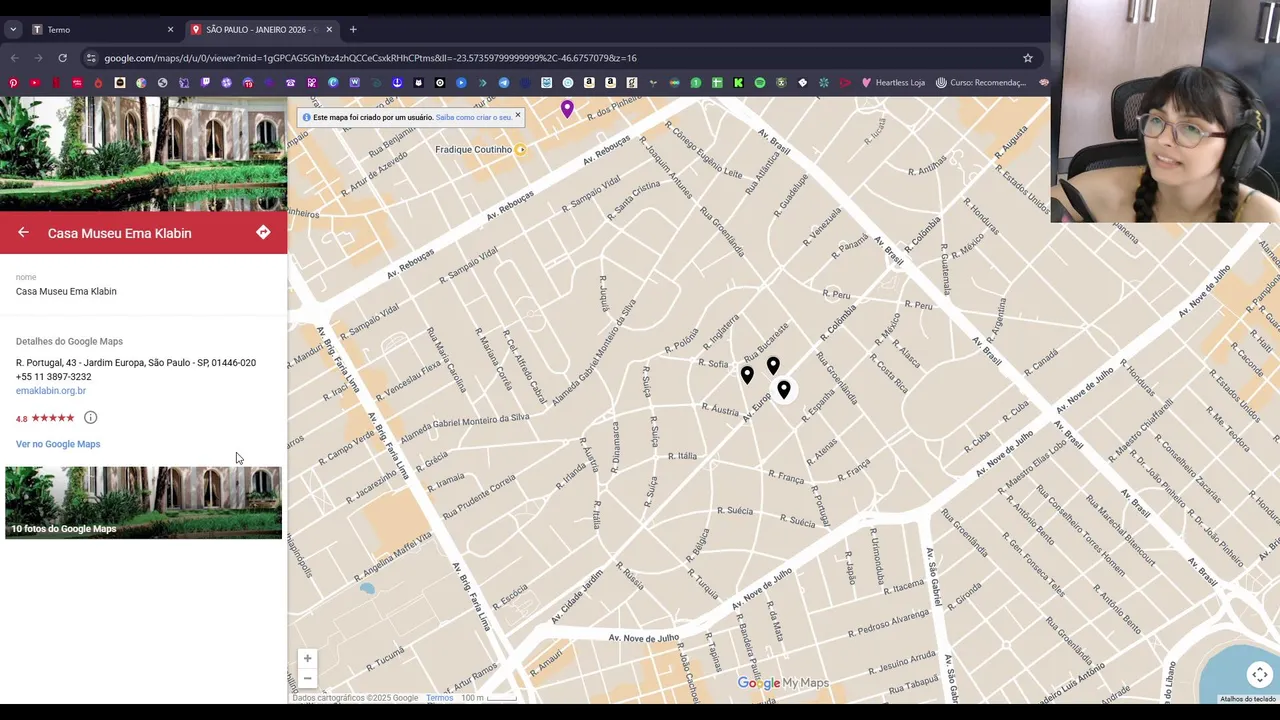Screen dimensions: 1280x720
Task: Toggle fullscreen map view button
Action: tap(1260, 675)
